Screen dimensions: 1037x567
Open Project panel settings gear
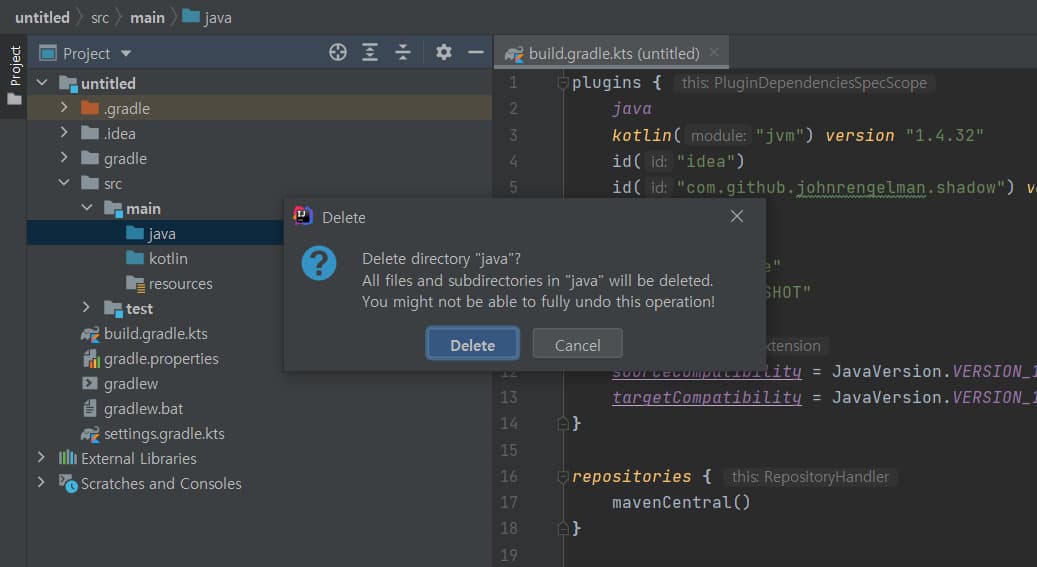pyautogui.click(x=444, y=53)
